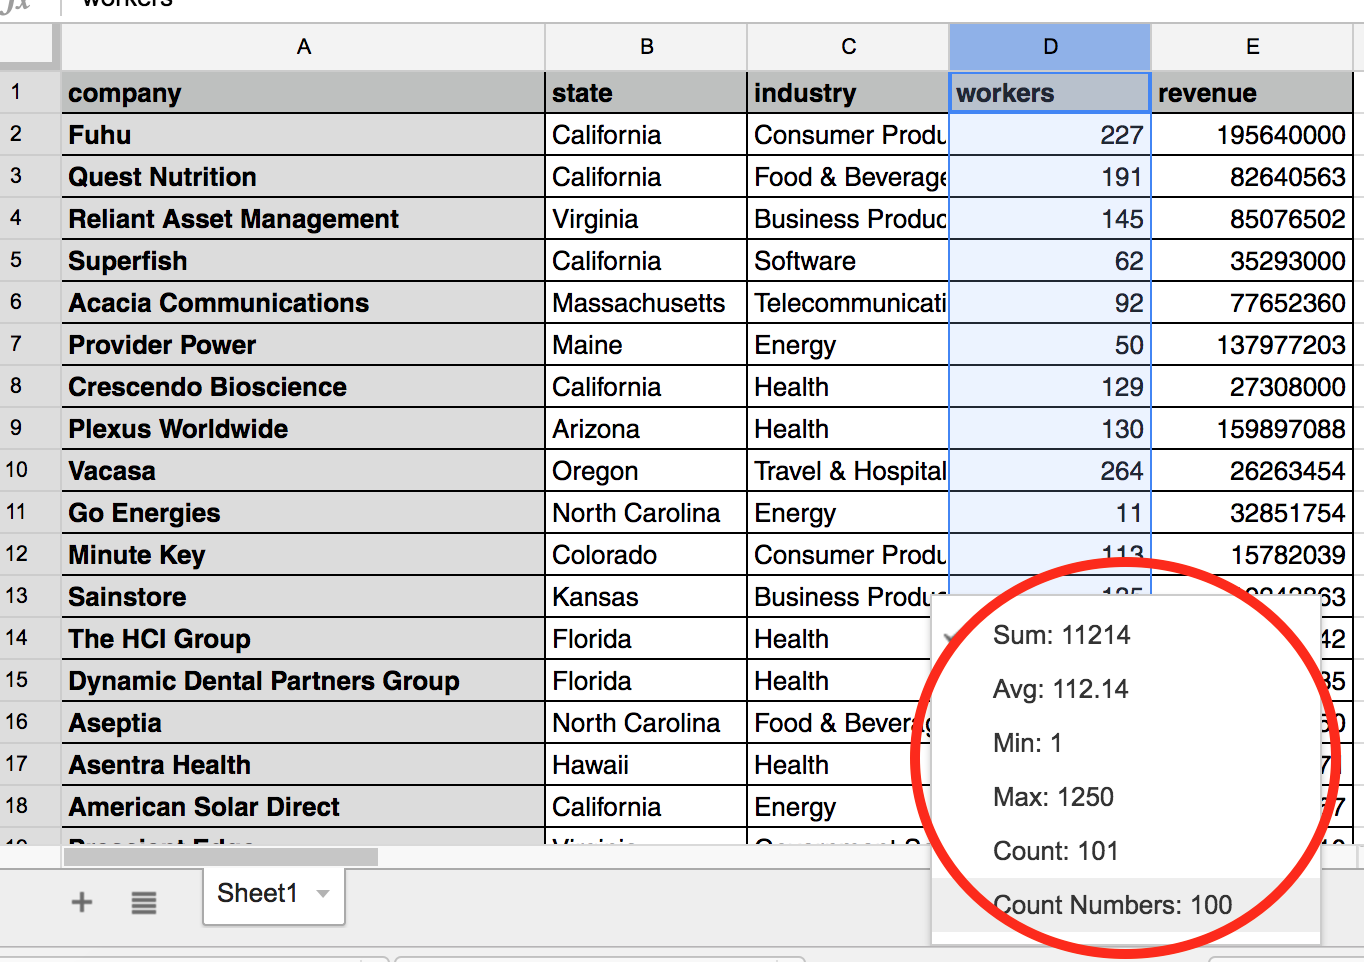1364x962 pixels.
Task: Click the workers value 62
Action: pos(1050,261)
